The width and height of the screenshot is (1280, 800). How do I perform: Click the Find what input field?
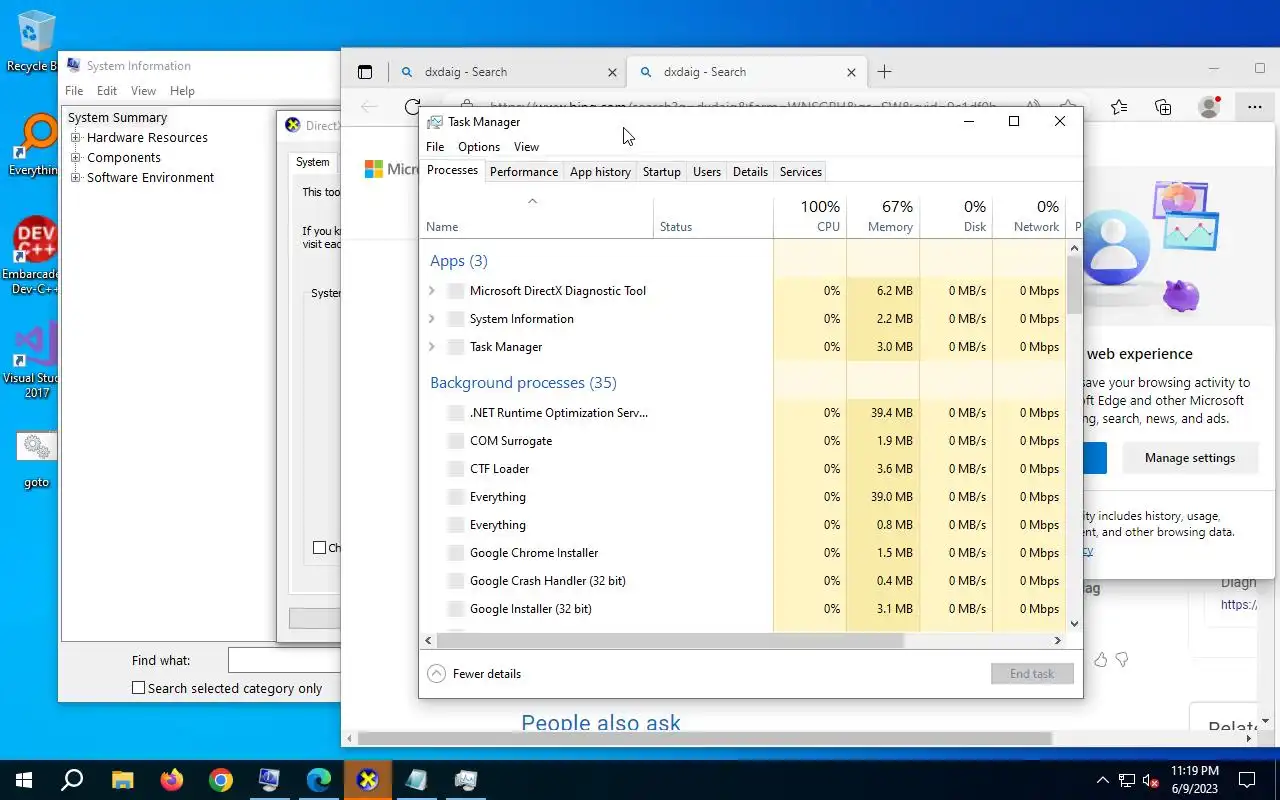coord(285,660)
